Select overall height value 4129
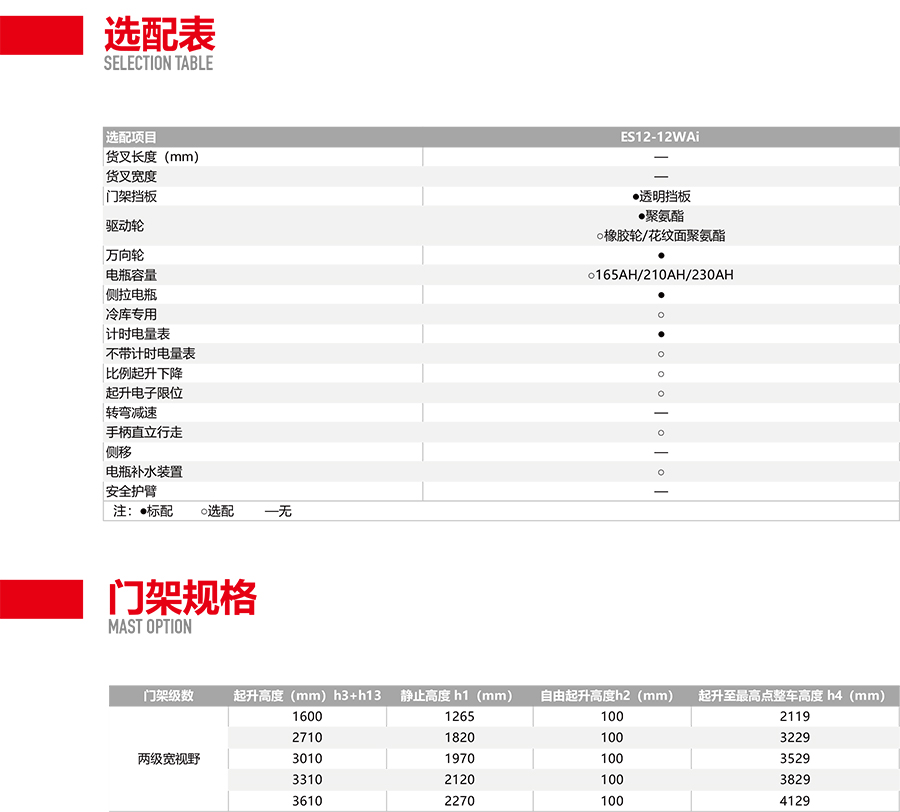Viewport: 900px width, 812px height. [795, 801]
